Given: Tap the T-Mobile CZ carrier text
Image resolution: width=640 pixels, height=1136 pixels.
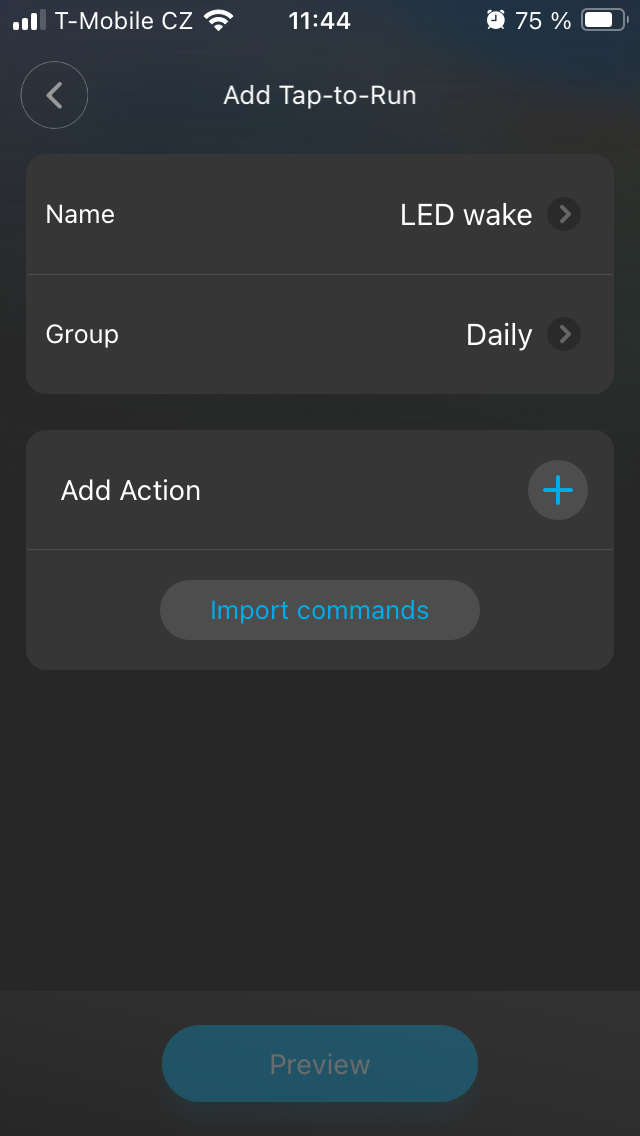Looking at the screenshot, I should coord(124,20).
